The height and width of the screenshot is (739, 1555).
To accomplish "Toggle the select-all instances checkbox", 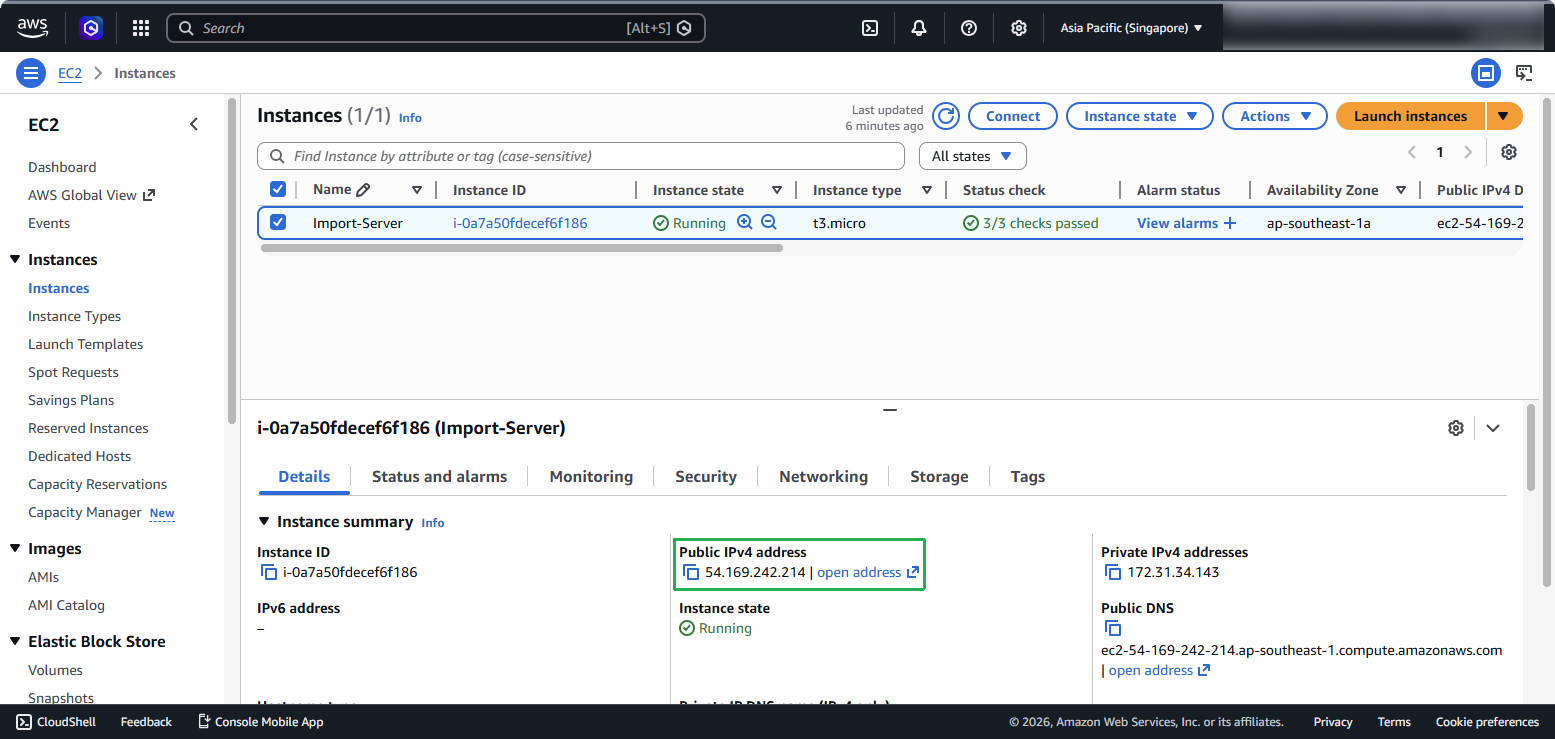I will (278, 189).
